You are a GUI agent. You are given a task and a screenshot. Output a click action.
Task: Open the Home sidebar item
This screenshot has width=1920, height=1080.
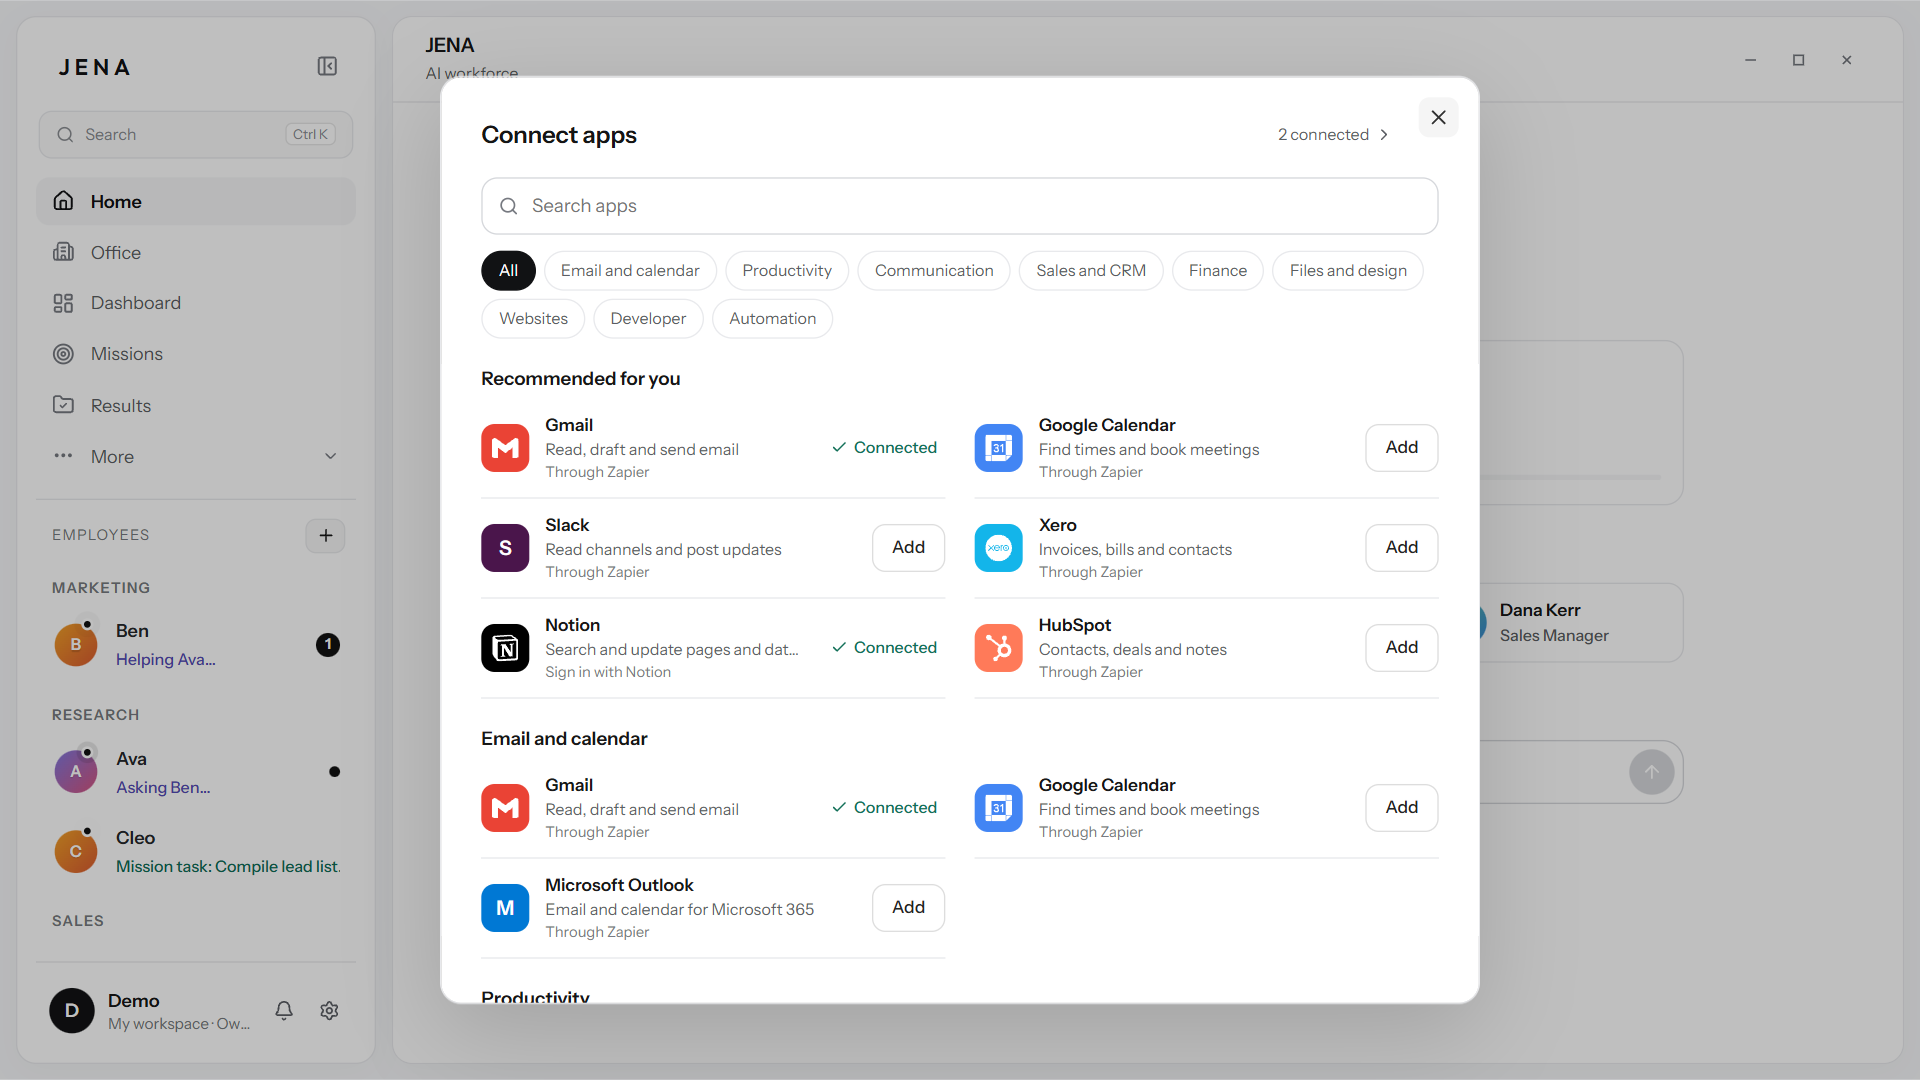[196, 201]
